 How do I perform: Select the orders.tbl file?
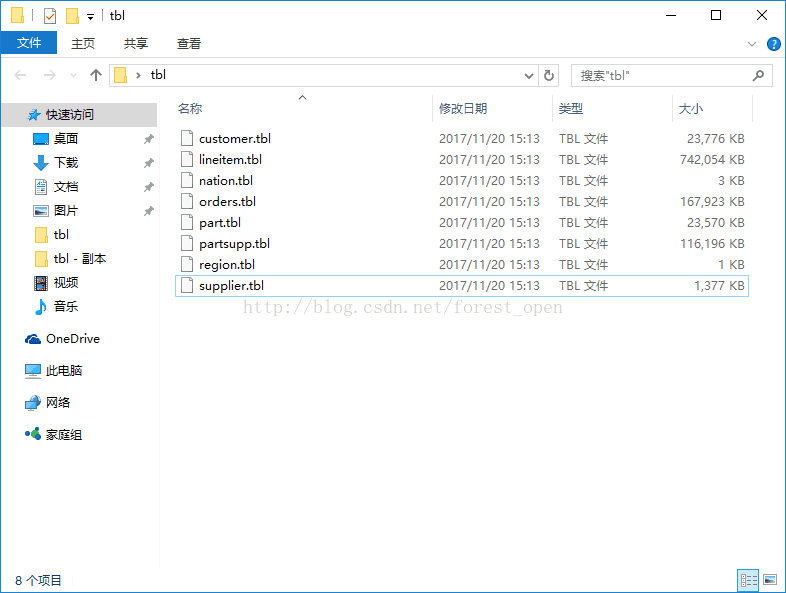tap(462, 202)
